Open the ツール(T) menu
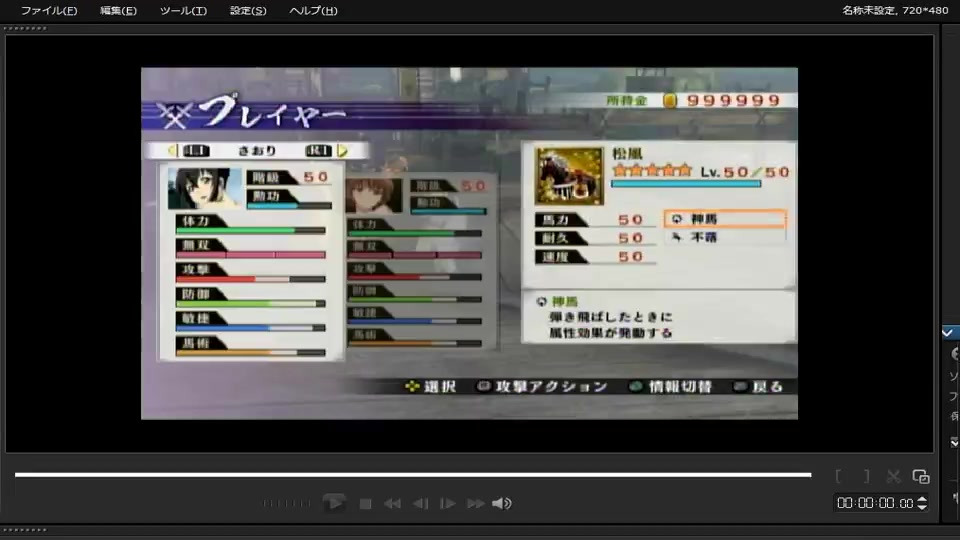 (x=183, y=10)
